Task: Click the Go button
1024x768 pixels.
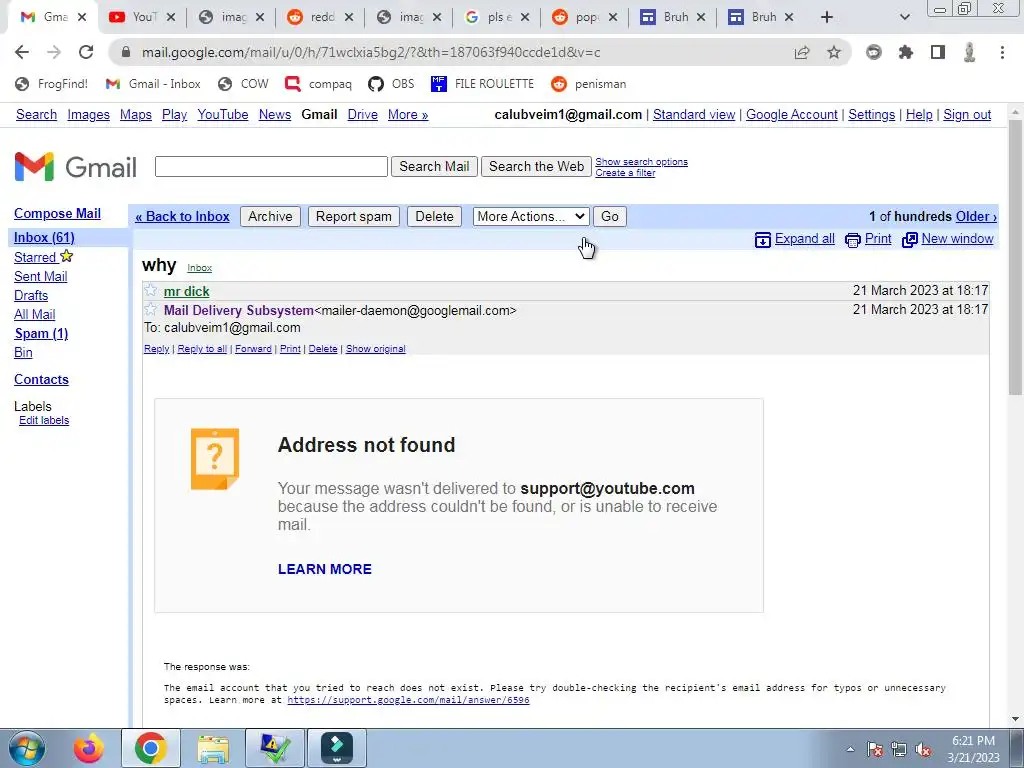Action: (610, 216)
